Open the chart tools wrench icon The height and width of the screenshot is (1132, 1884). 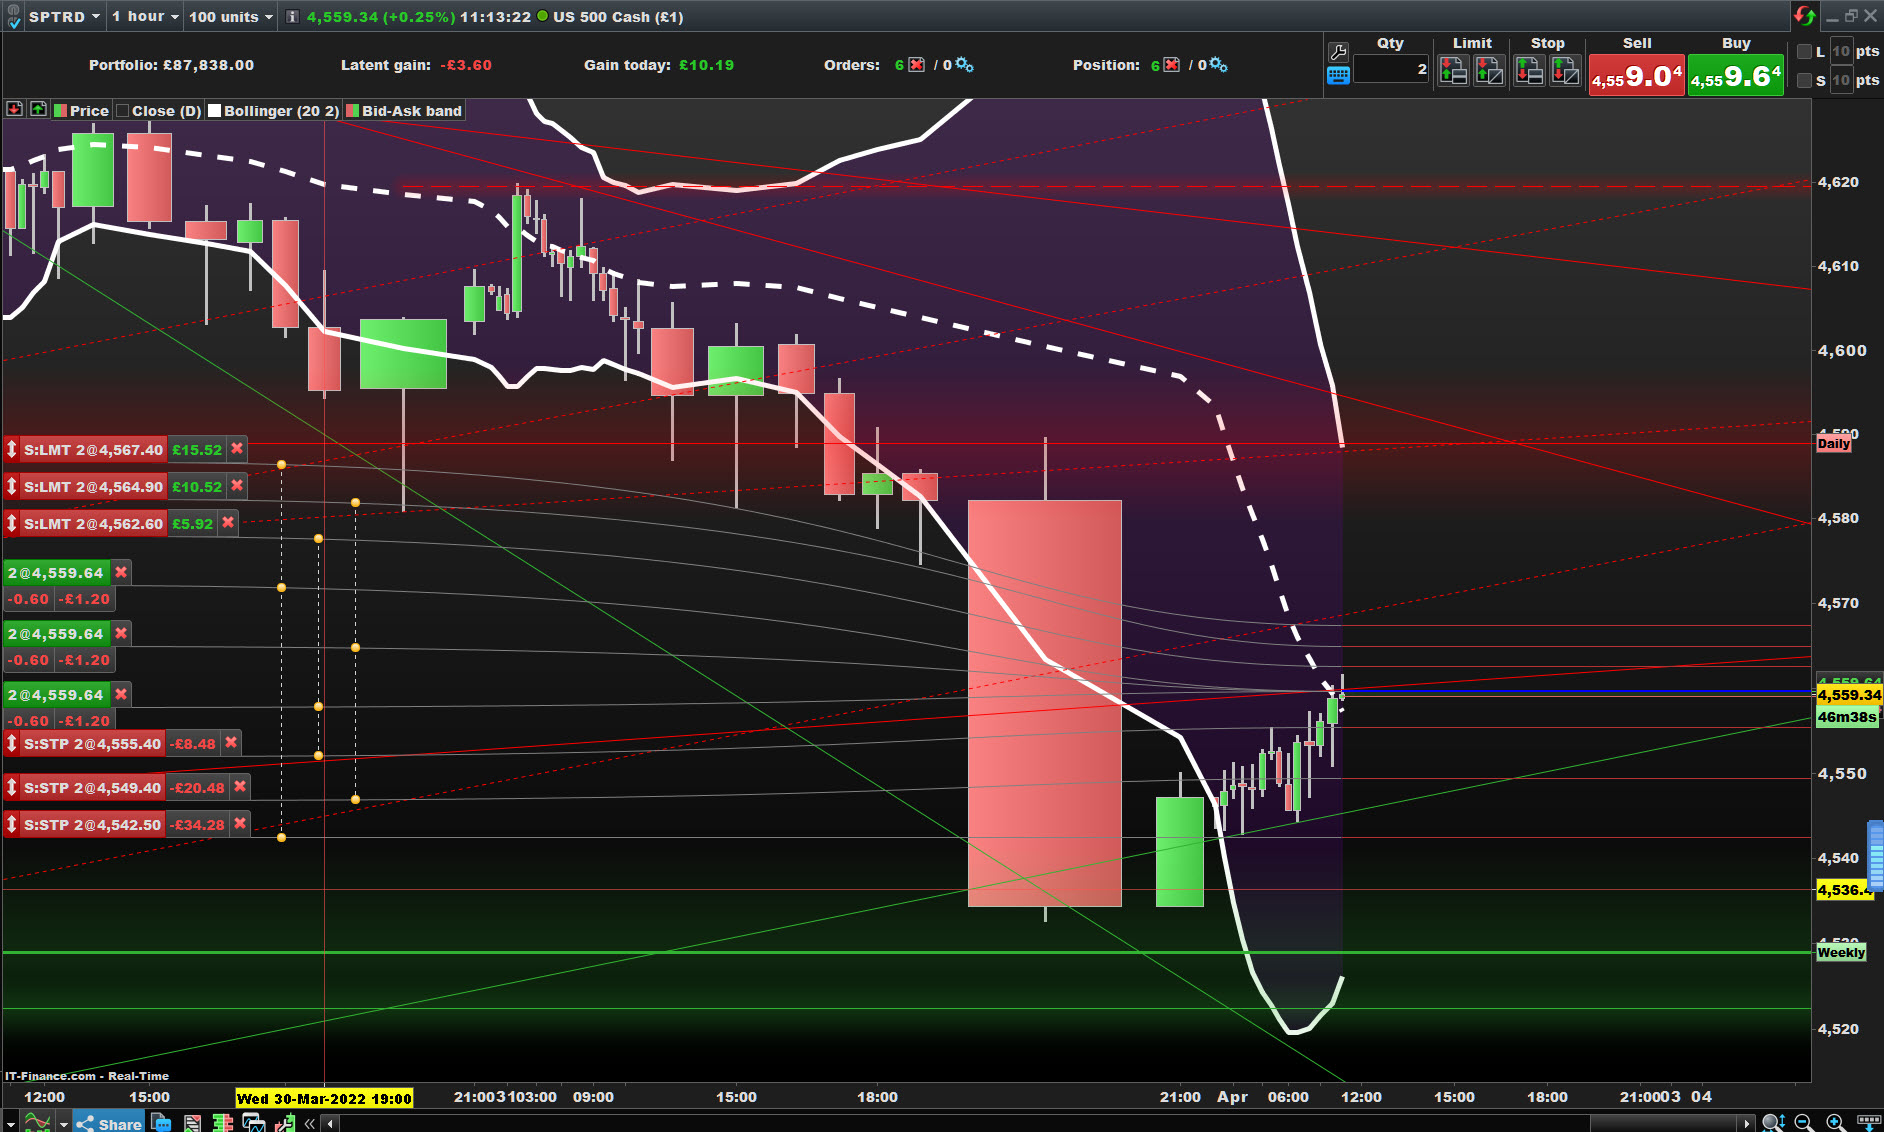click(285, 1123)
